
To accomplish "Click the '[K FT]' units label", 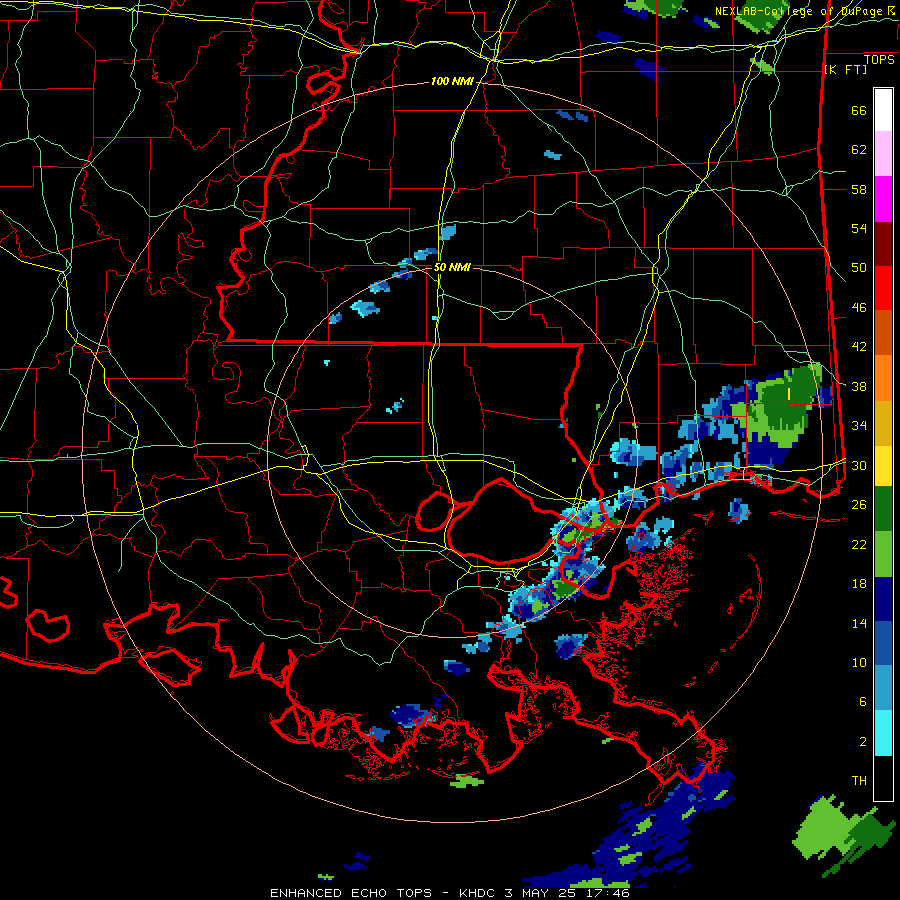I will tap(845, 70).
